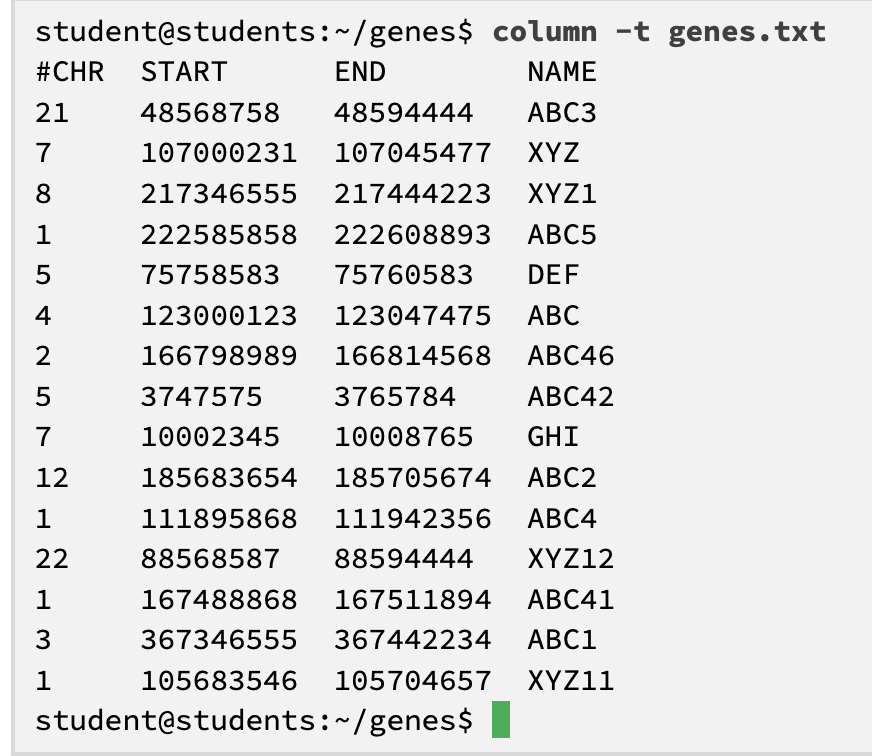Click end value 3765784
Screen dimensions: 872x756
[x=395, y=397]
